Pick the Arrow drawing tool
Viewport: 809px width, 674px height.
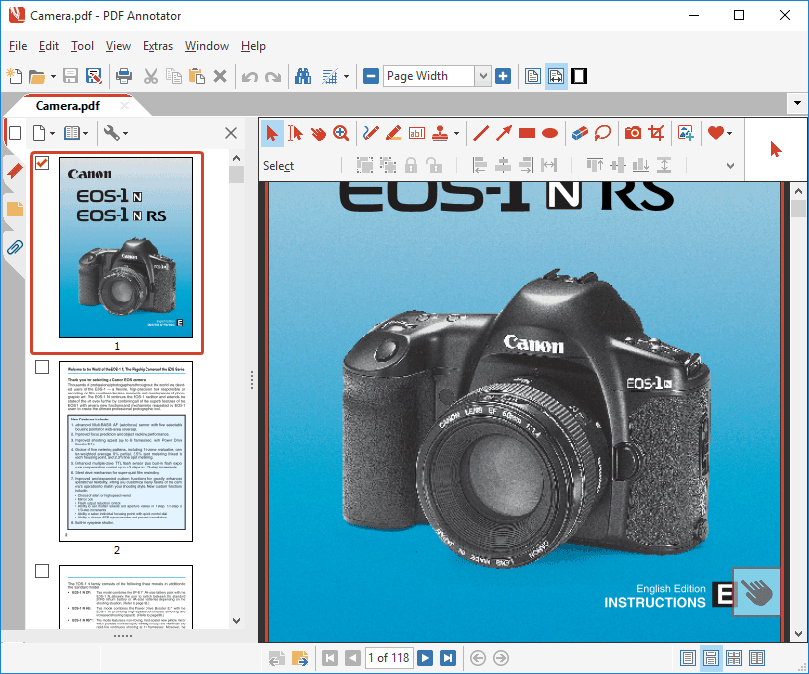pos(504,133)
